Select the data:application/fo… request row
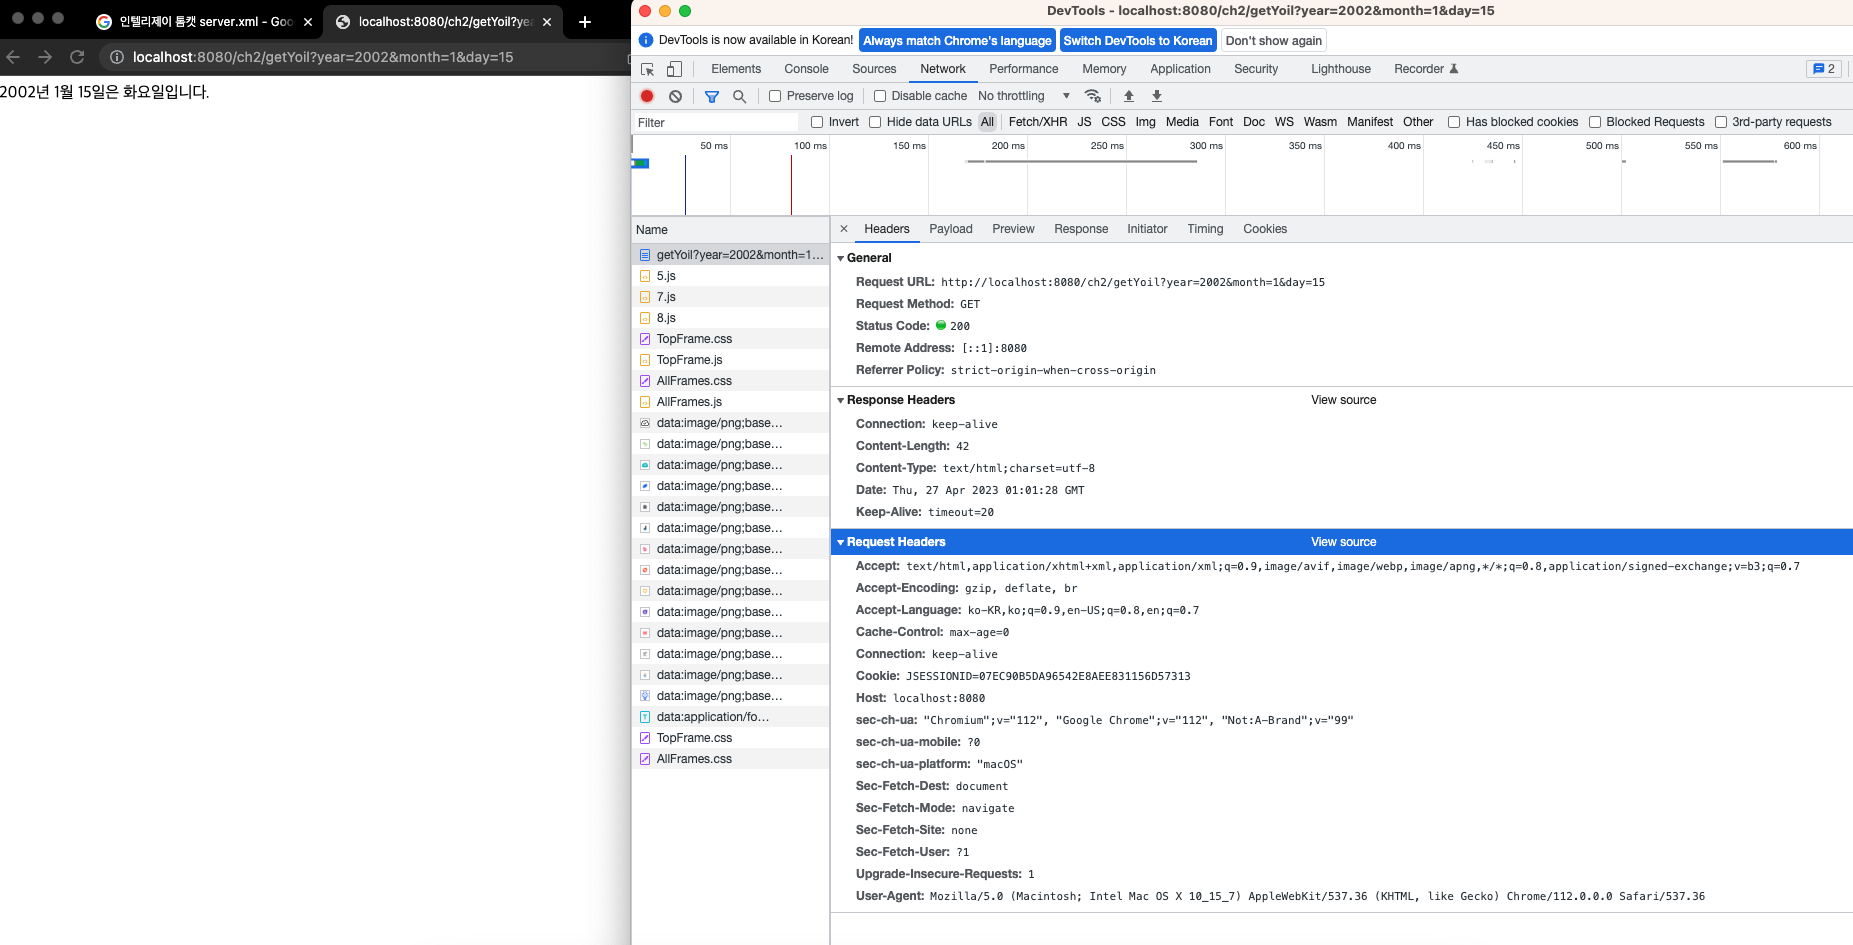This screenshot has height=945, width=1853. (731, 717)
